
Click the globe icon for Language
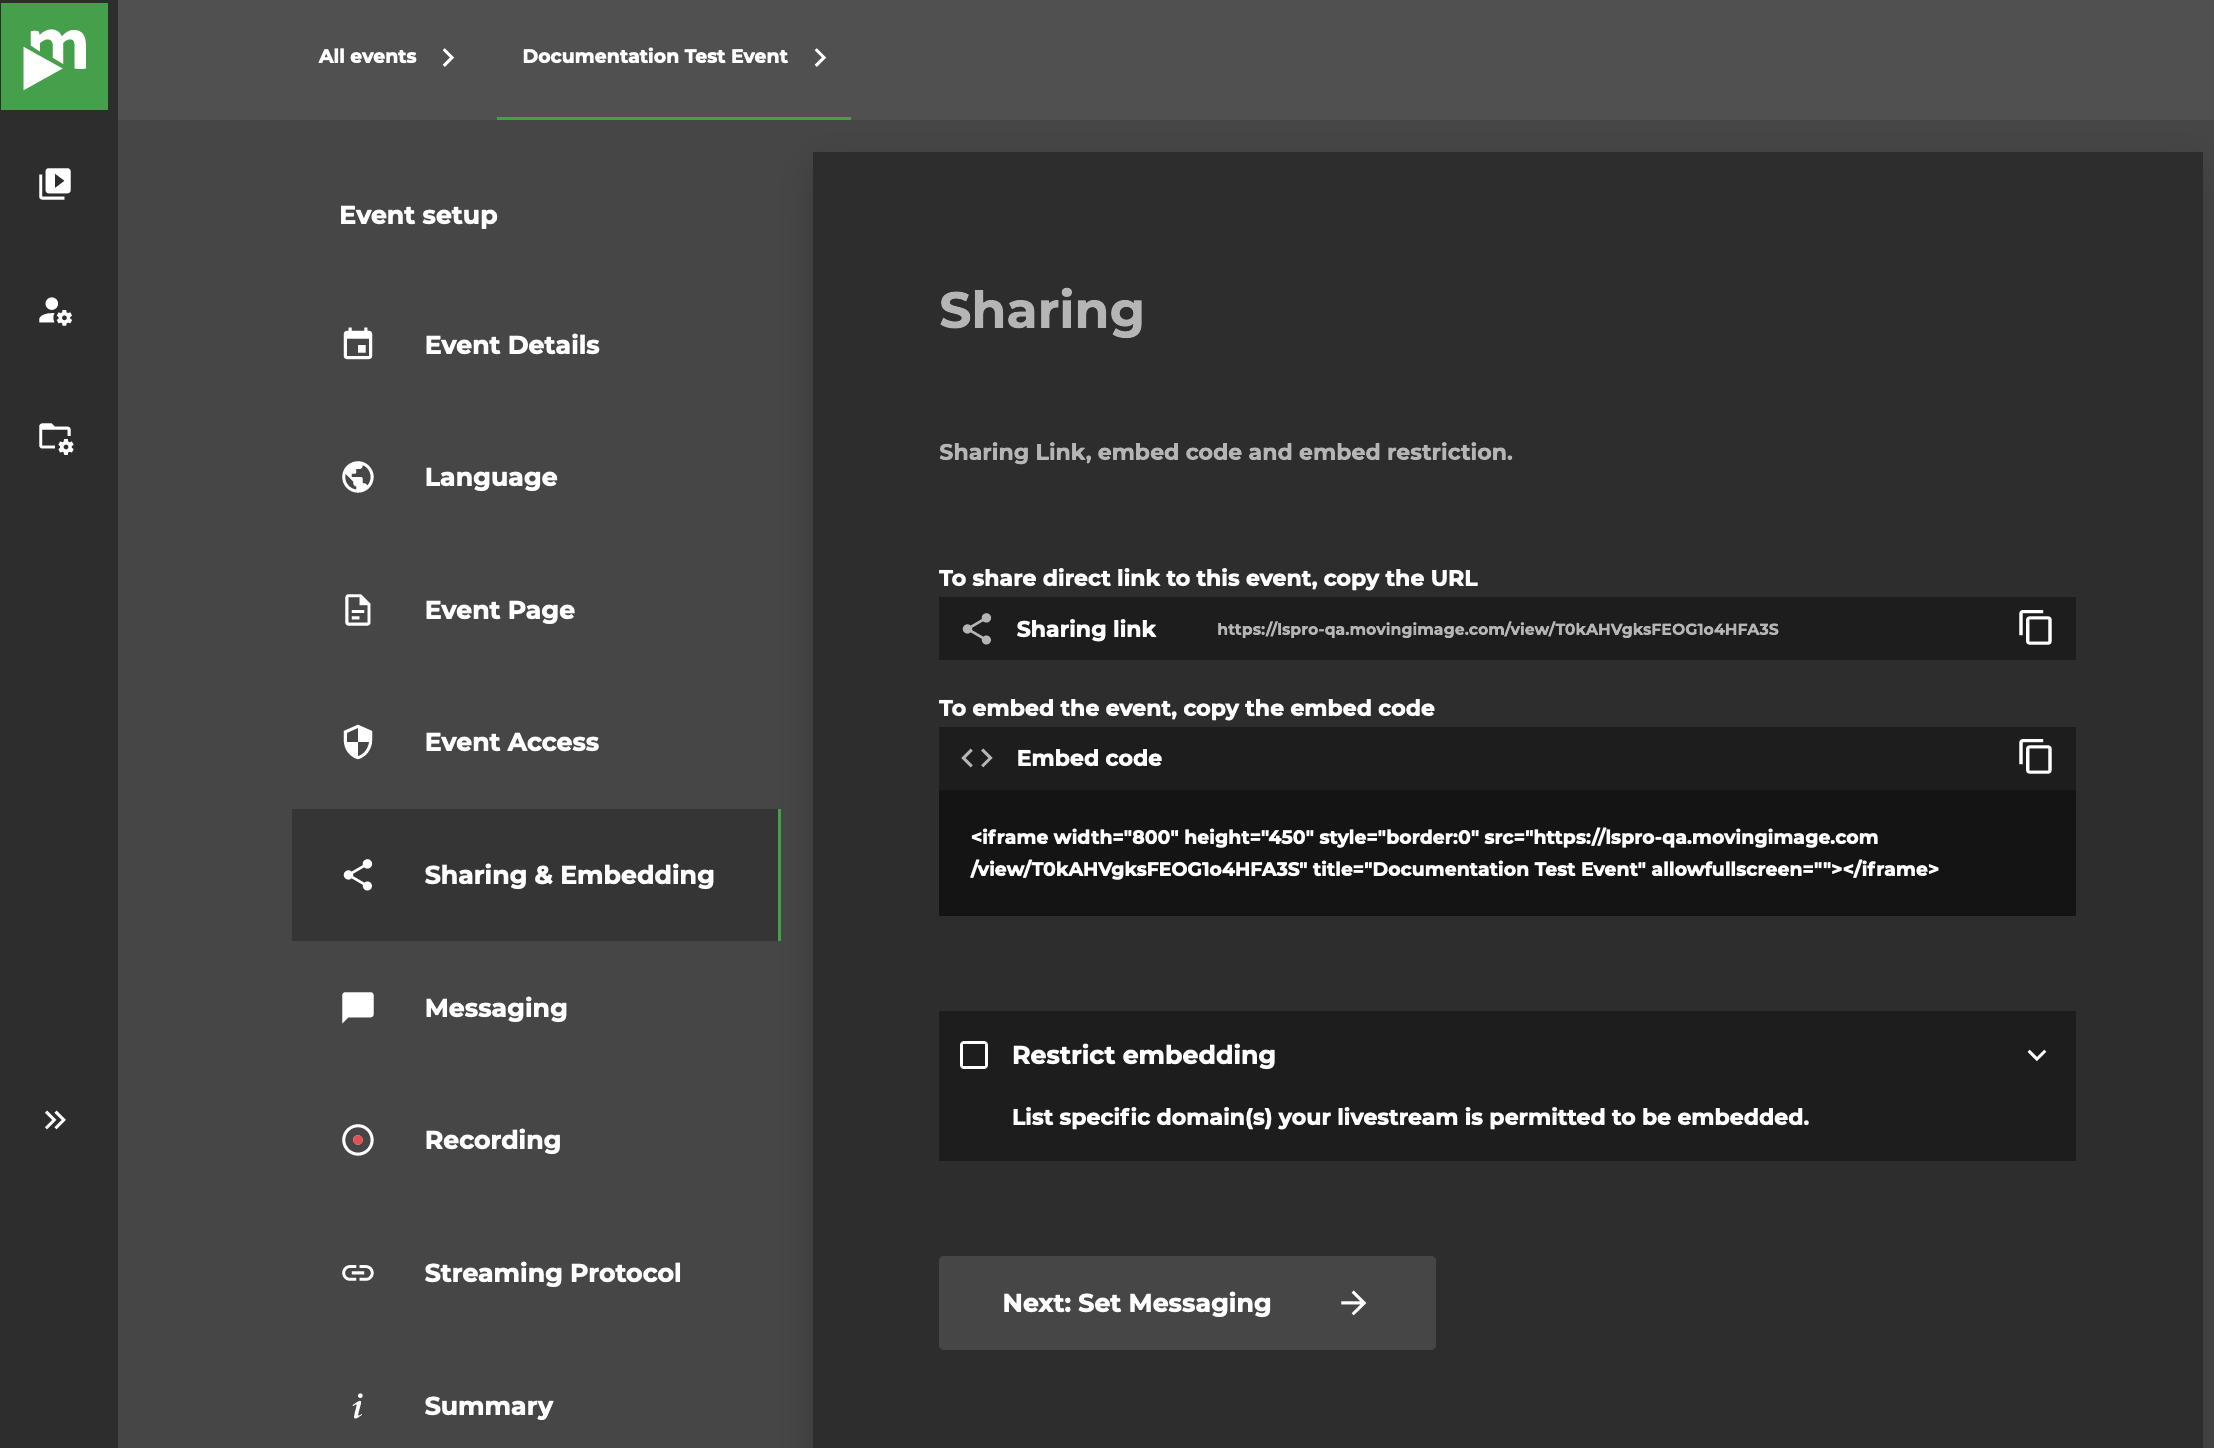click(x=358, y=477)
